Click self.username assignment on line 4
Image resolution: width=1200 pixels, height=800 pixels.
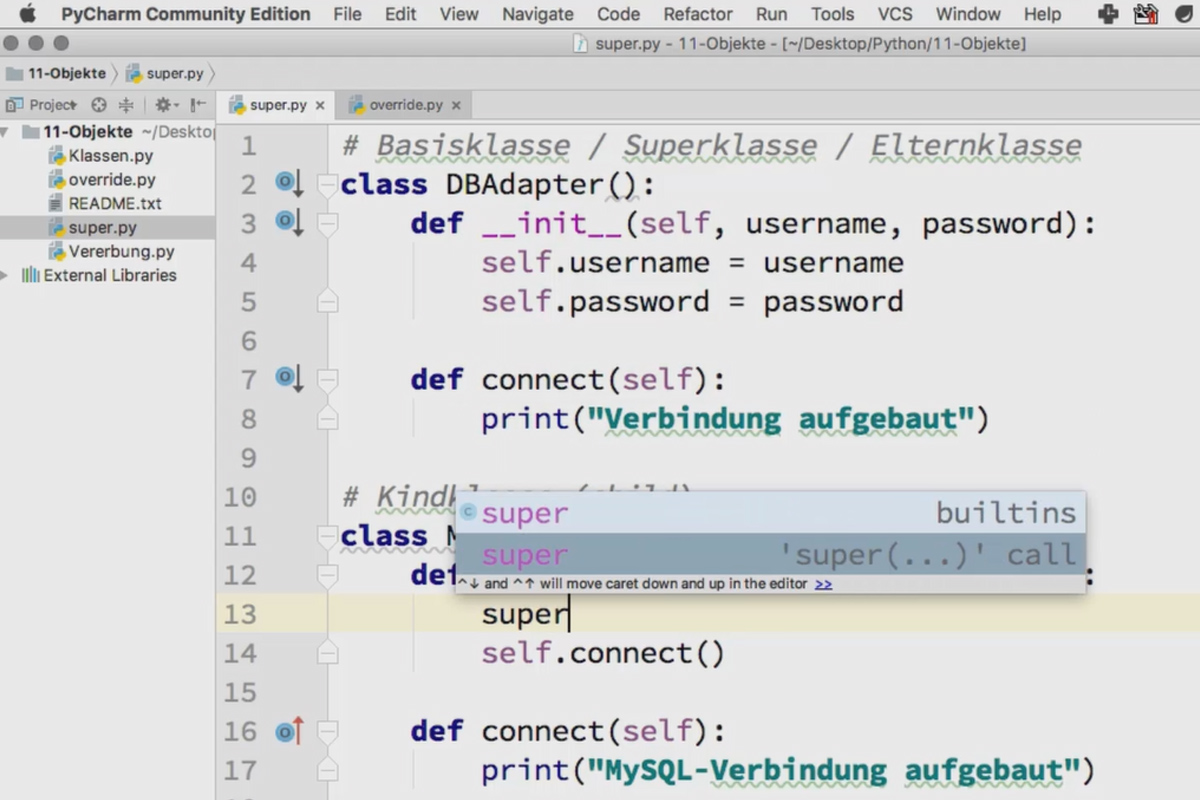692,262
